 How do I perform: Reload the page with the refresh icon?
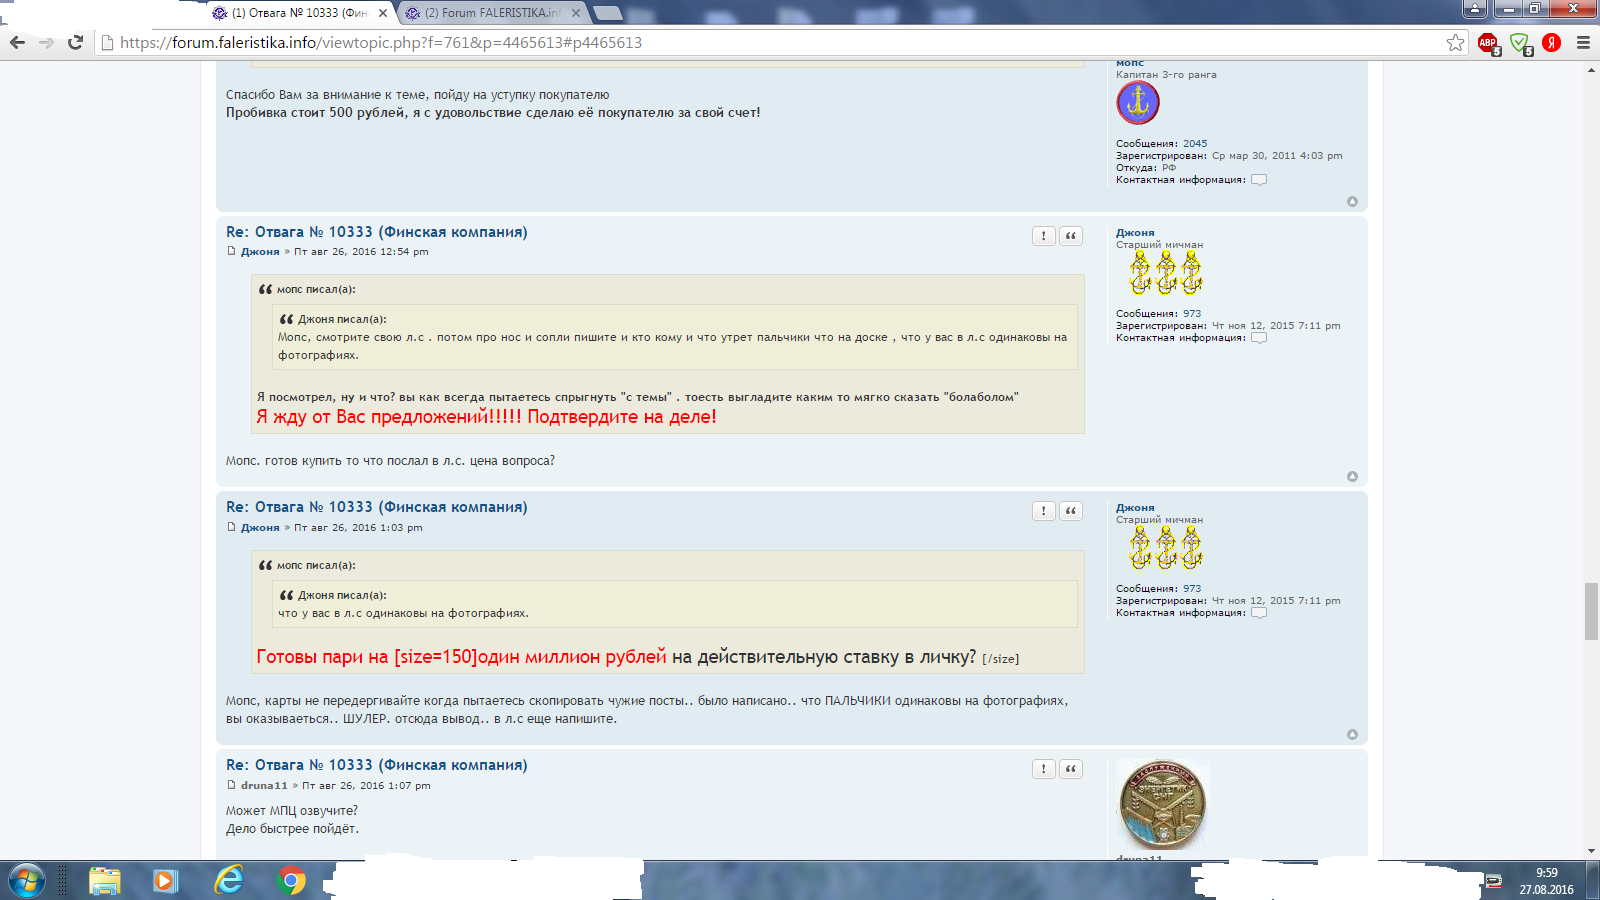coord(75,43)
